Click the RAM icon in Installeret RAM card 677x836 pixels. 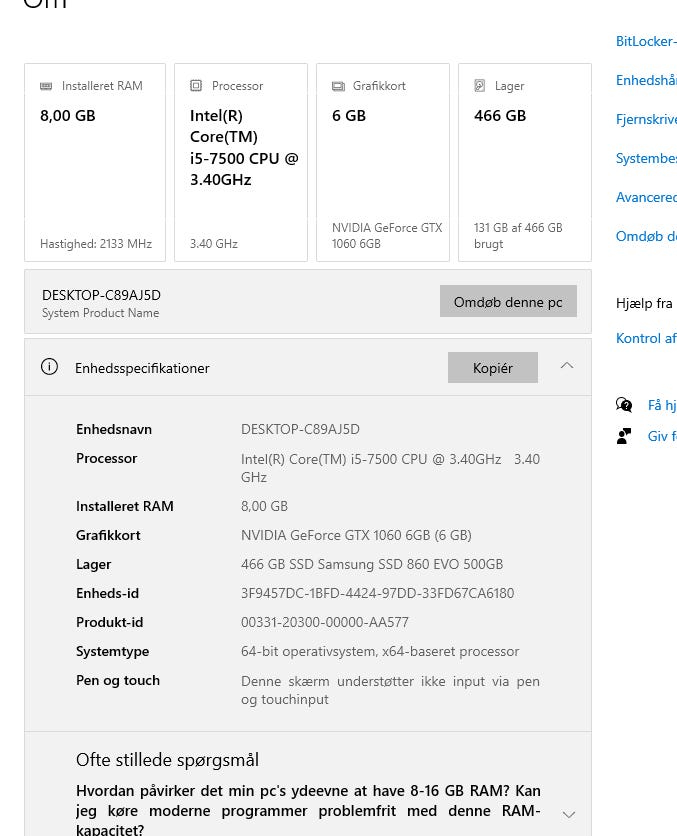[x=46, y=86]
